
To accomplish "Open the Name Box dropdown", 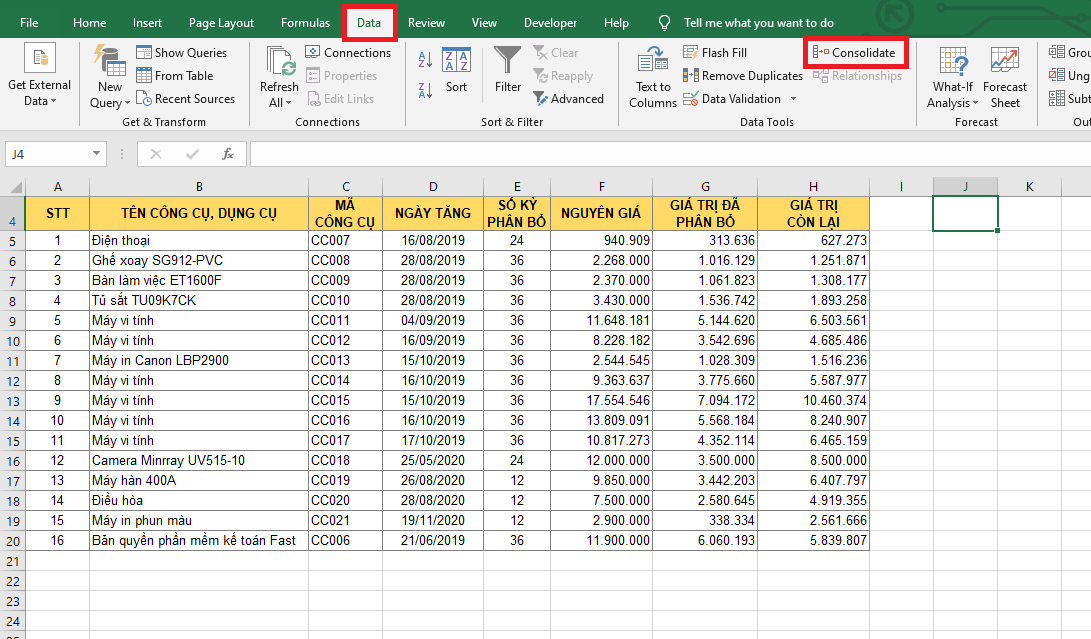I will (x=96, y=154).
